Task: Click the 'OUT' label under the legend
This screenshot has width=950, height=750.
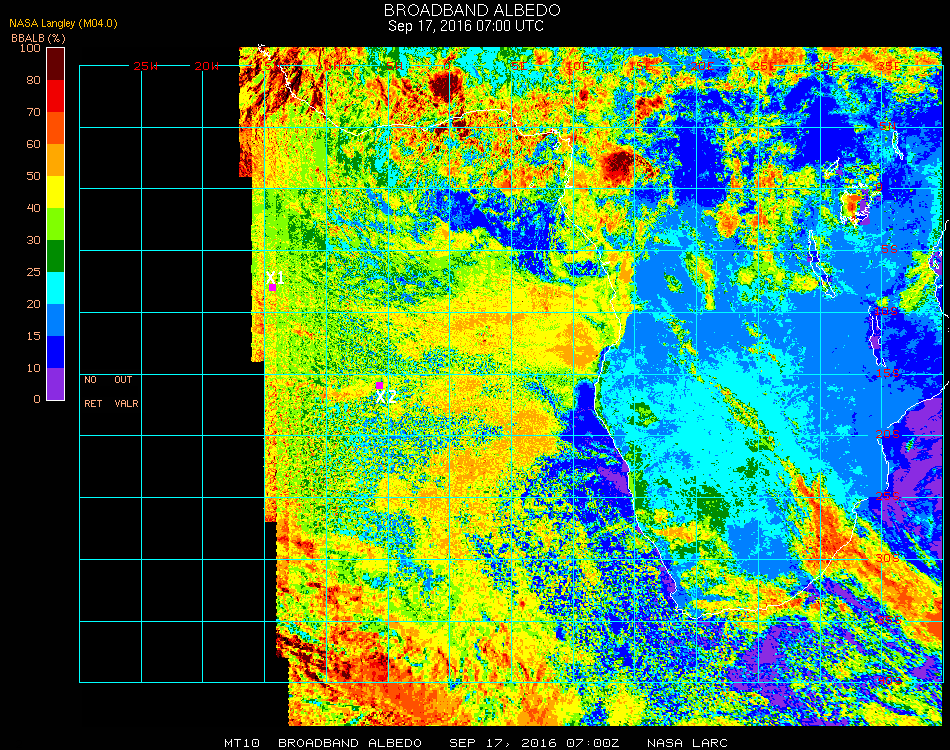Action: click(123, 380)
